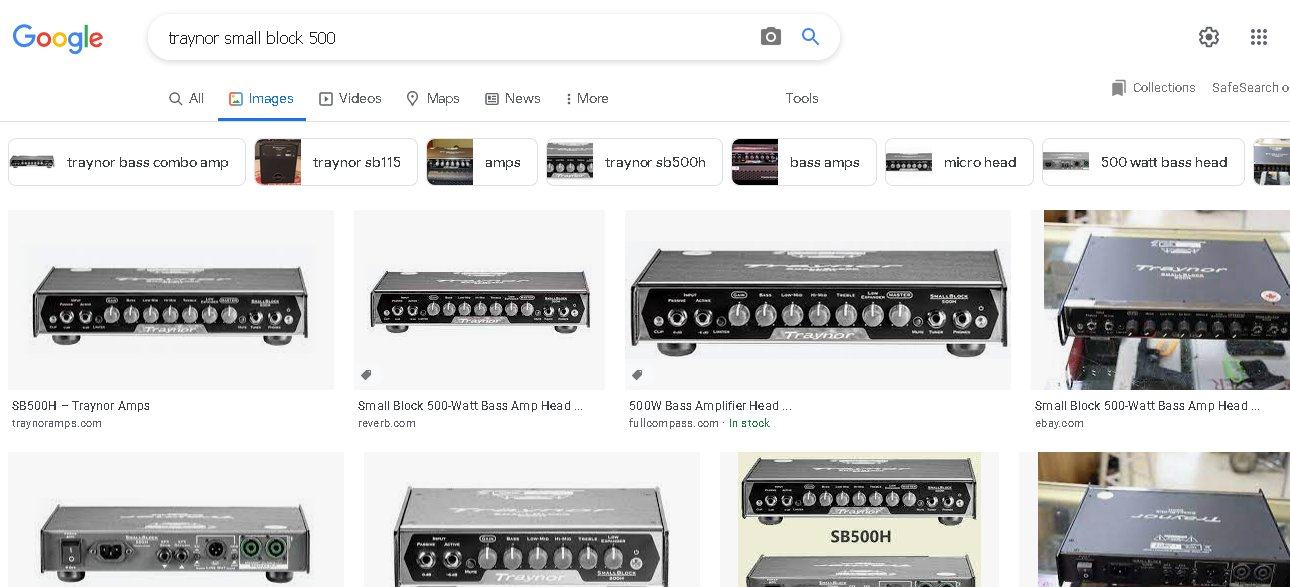Expand the More search options menu
Image resolution: width=1290 pixels, height=587 pixels.
(586, 98)
